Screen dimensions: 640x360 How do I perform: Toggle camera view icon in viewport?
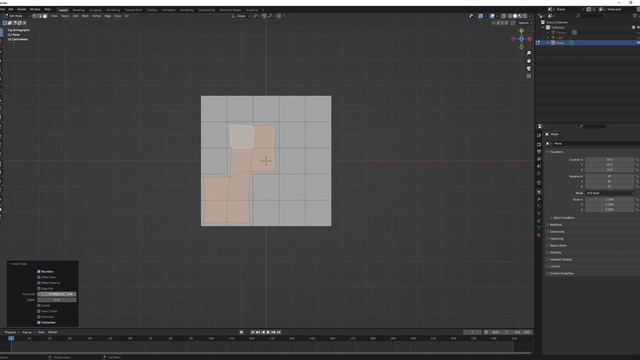529,68
